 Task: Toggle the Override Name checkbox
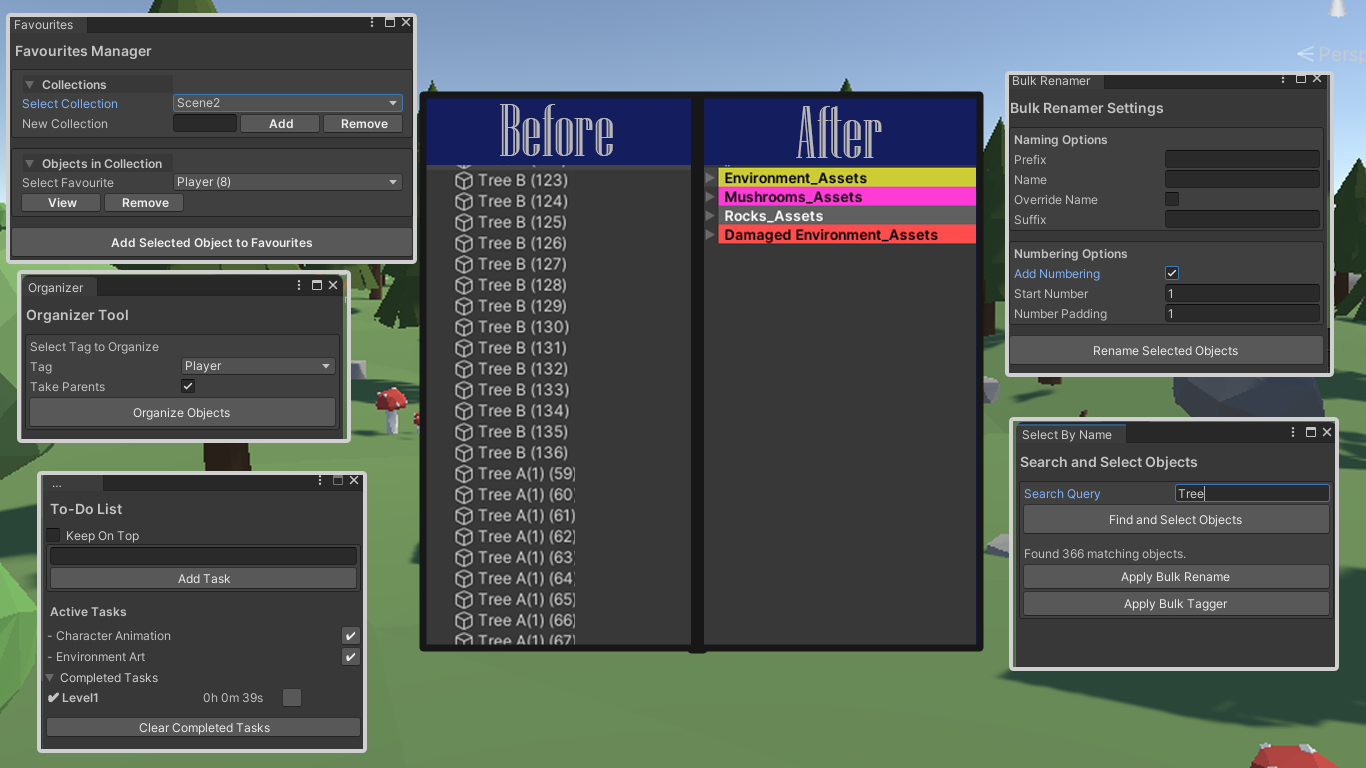pyautogui.click(x=1173, y=199)
